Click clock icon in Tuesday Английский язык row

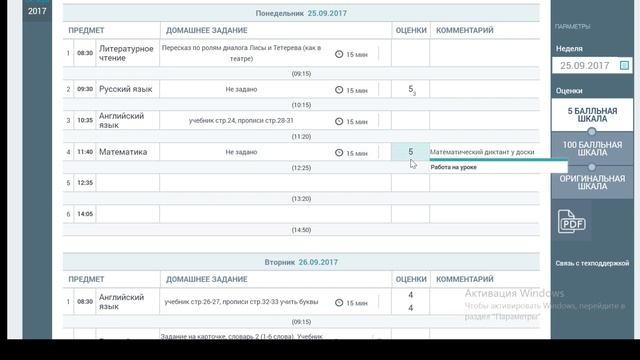(339, 302)
